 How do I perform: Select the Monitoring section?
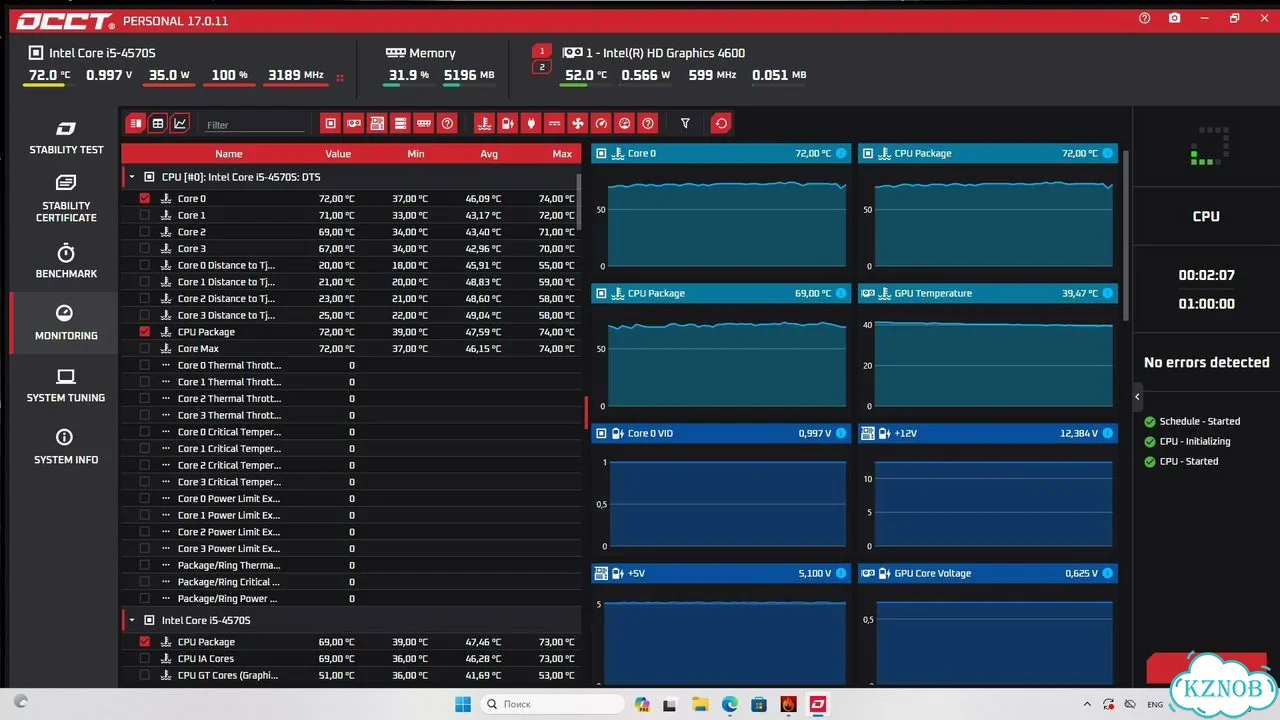66,323
